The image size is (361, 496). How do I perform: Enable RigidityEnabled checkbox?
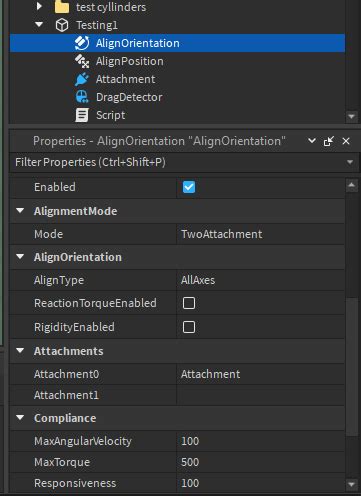189,327
